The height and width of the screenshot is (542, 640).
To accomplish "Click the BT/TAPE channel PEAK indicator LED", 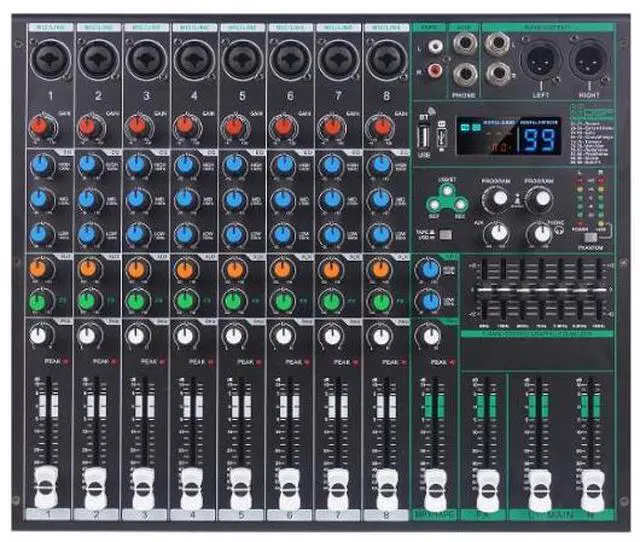I will click(x=453, y=362).
